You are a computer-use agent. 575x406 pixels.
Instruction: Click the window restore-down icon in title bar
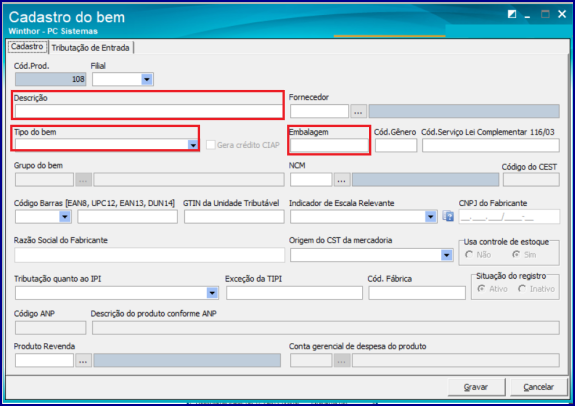coord(512,14)
